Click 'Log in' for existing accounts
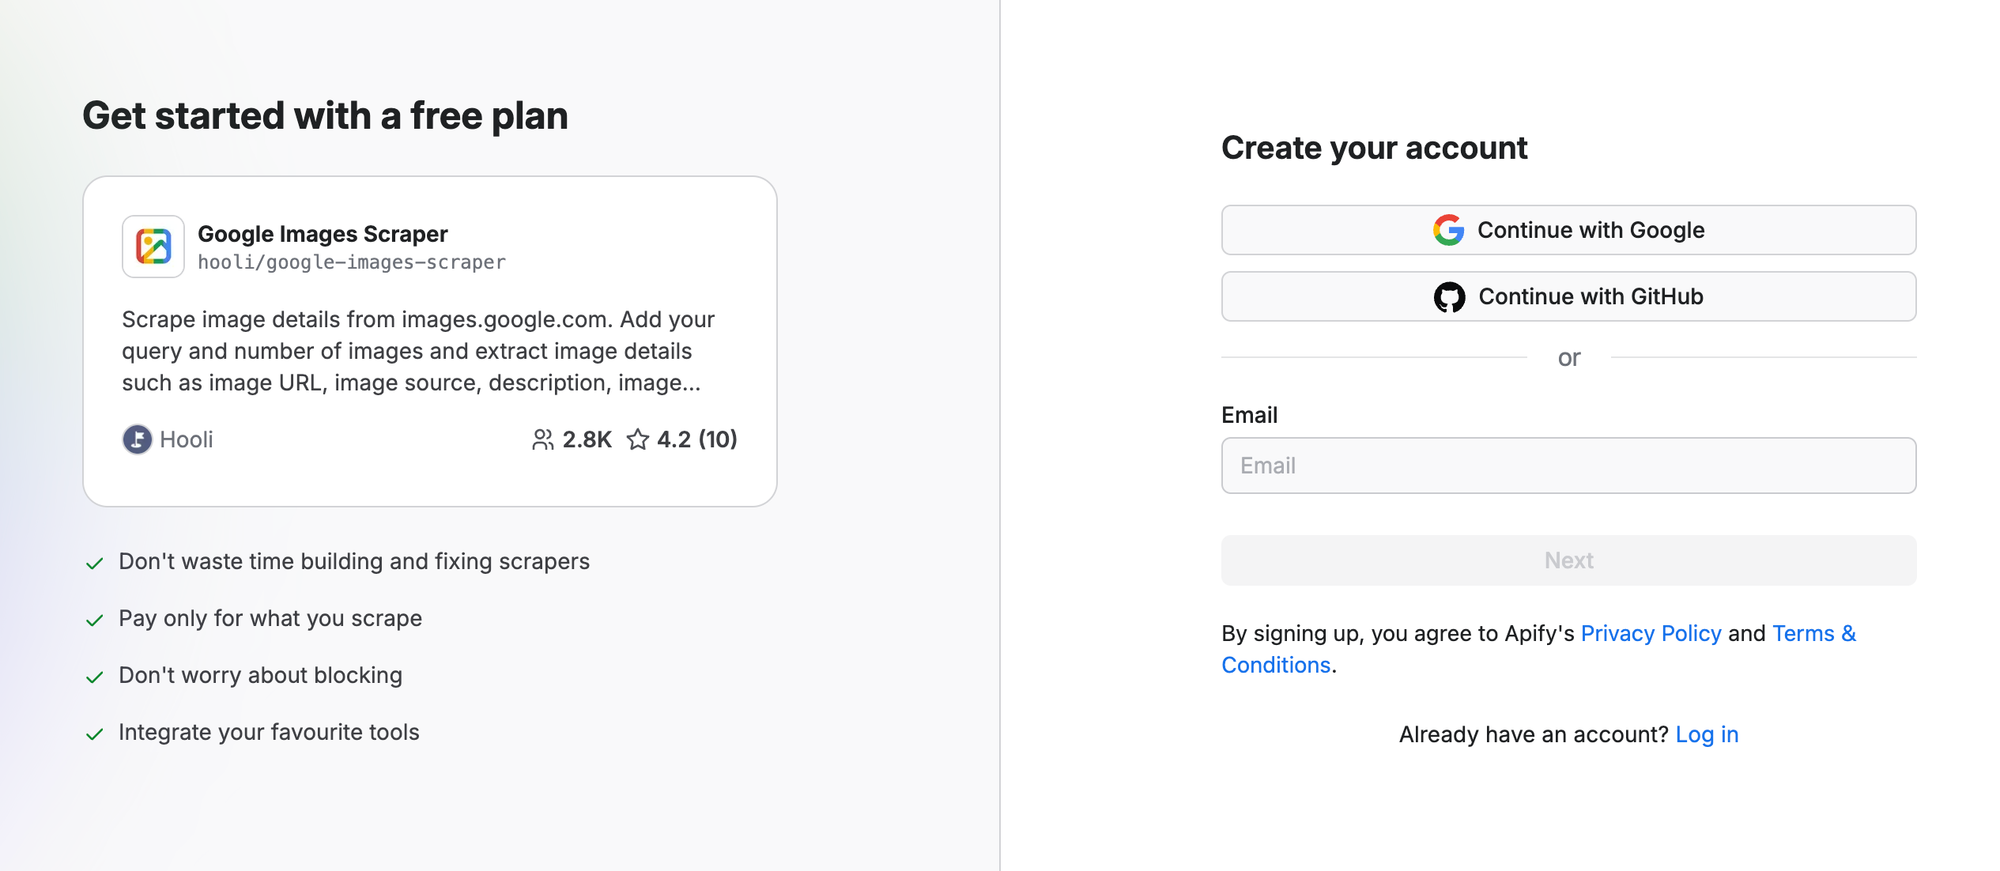Screen dimensions: 2000x871 pos(1707,734)
